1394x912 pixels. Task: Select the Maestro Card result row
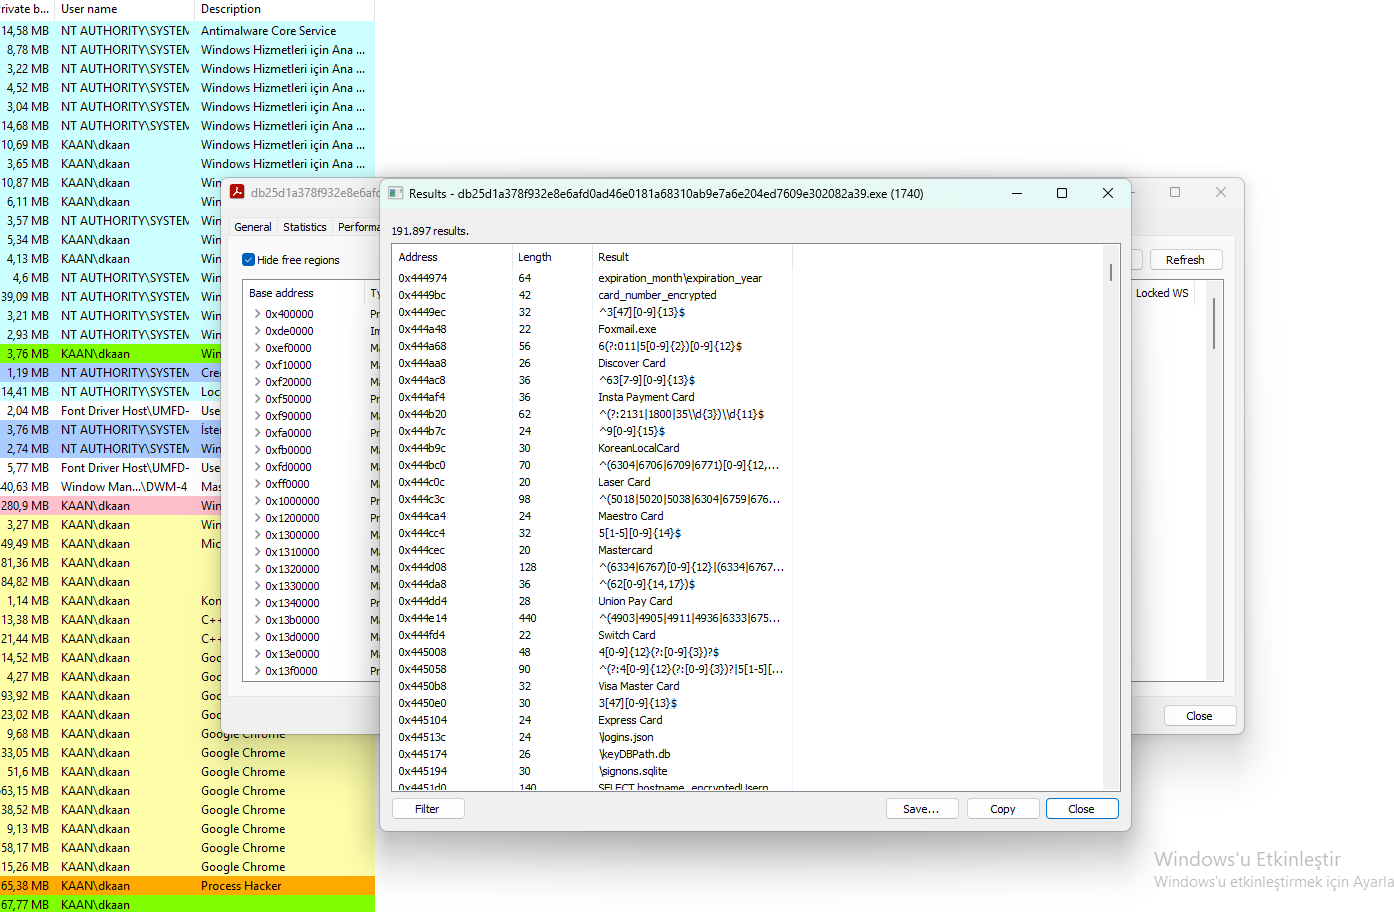click(x=591, y=516)
